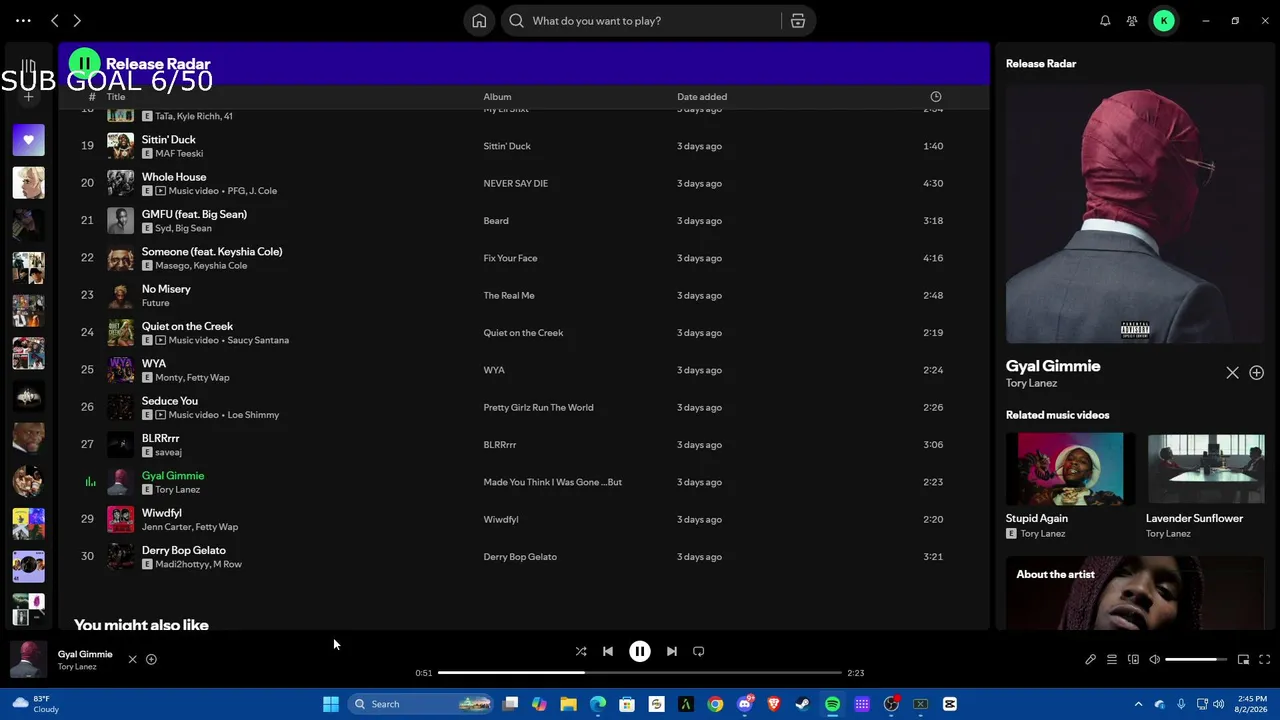The image size is (1280, 720).
Task: Adjust the Spotify volume slider
Action: tap(1196, 660)
